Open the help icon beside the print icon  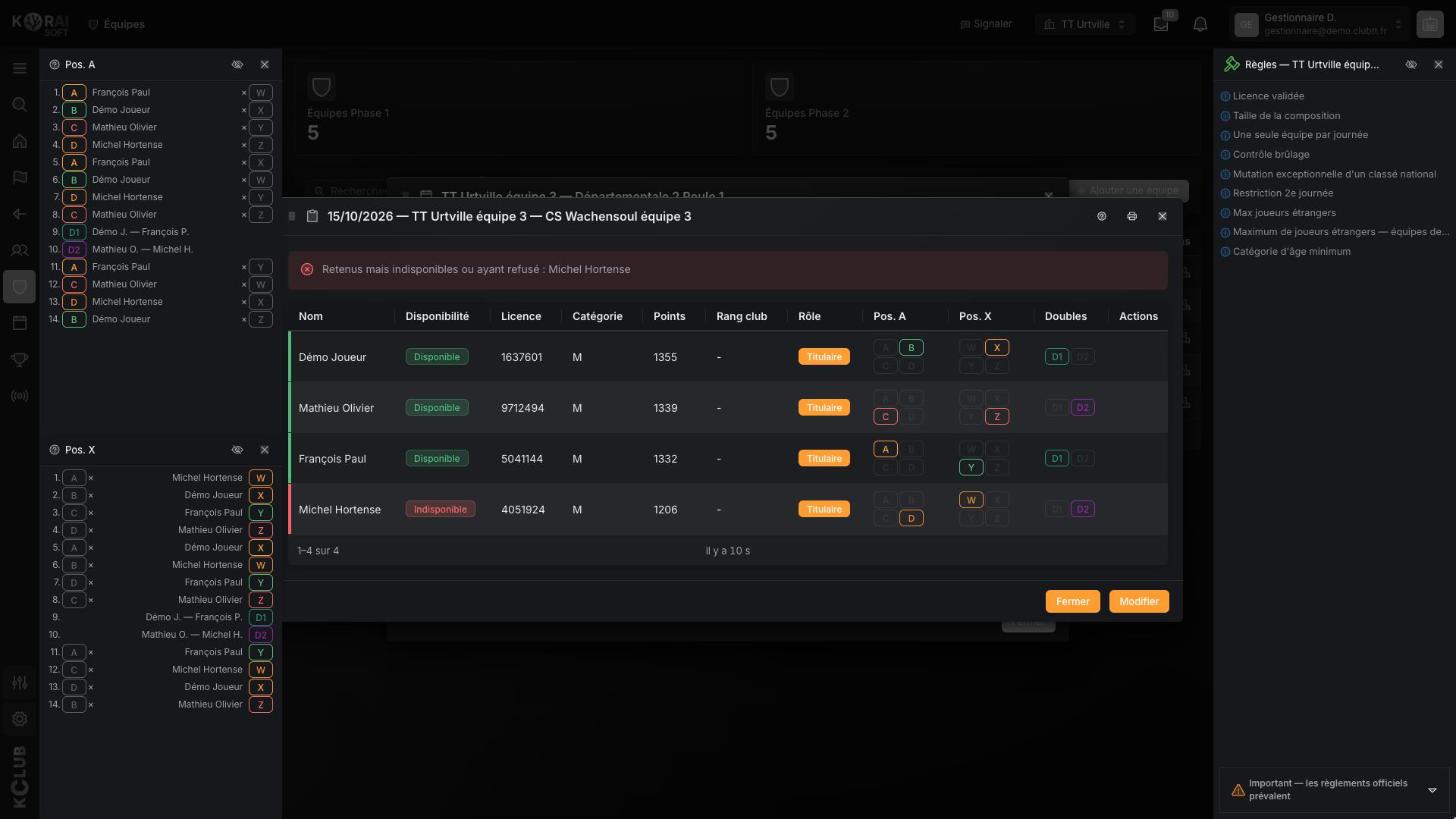[1102, 216]
